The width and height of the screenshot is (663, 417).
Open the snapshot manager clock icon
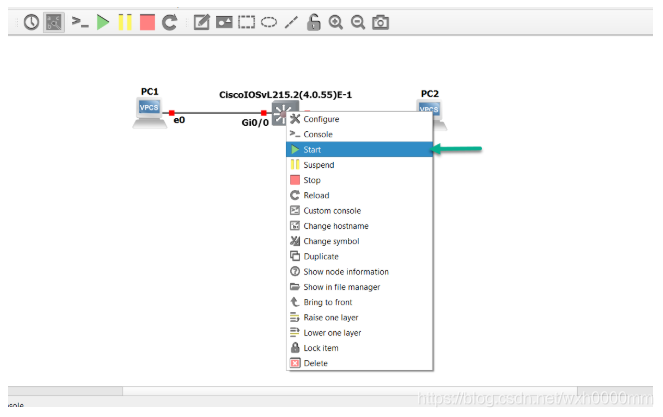31,22
